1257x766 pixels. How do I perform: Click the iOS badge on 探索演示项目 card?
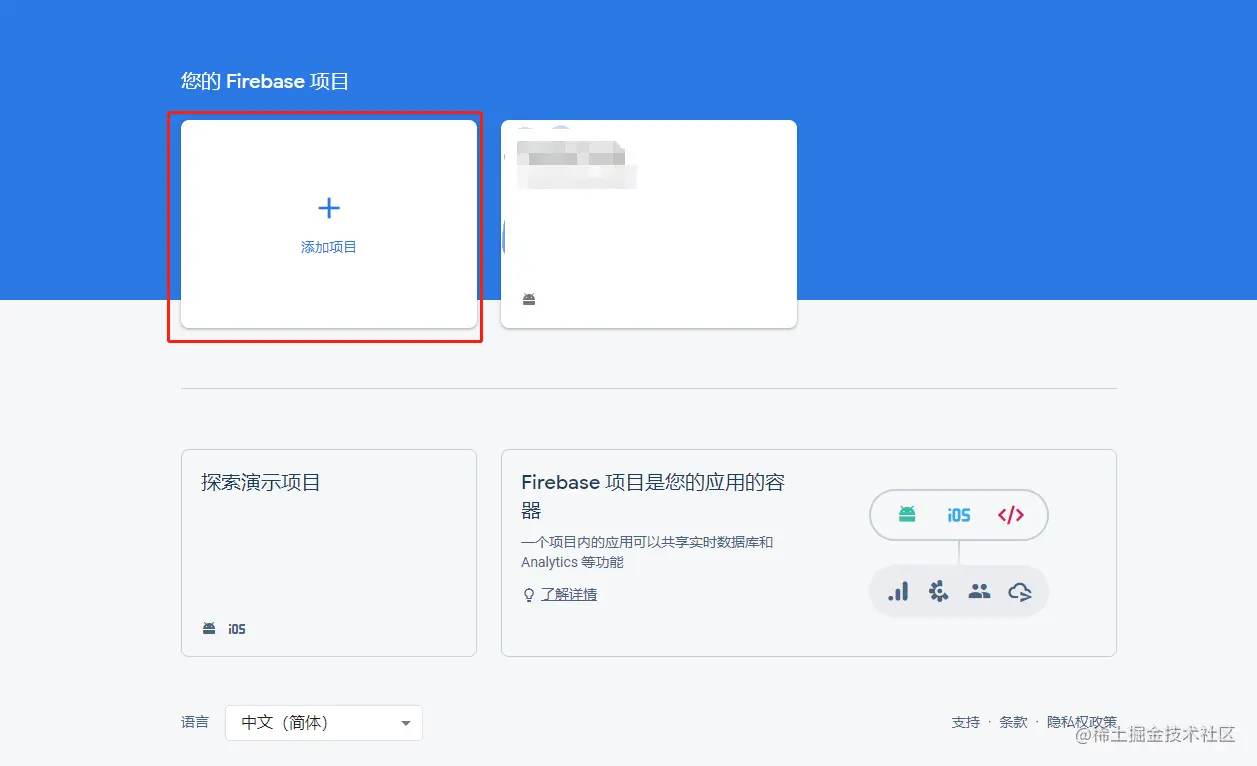coord(235,628)
